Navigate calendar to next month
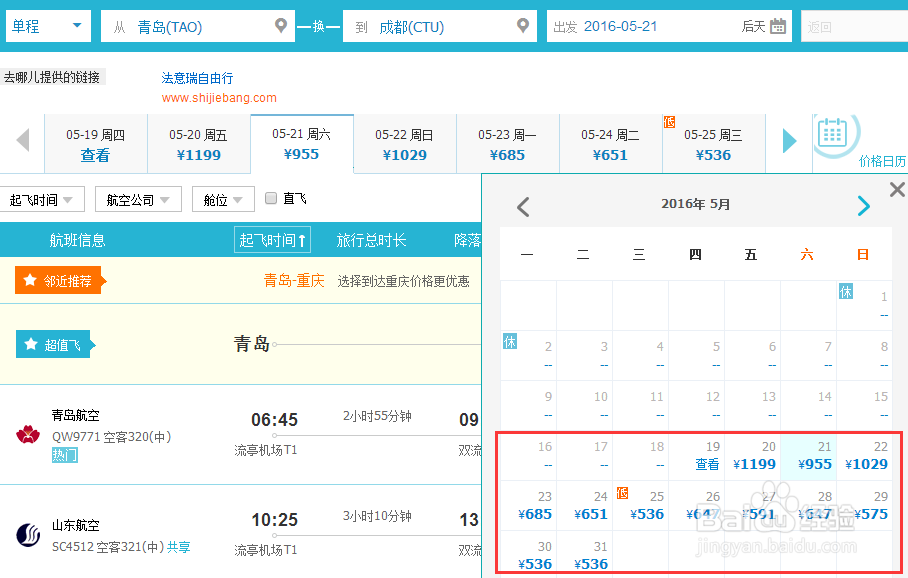The width and height of the screenshot is (908, 578). point(863,206)
